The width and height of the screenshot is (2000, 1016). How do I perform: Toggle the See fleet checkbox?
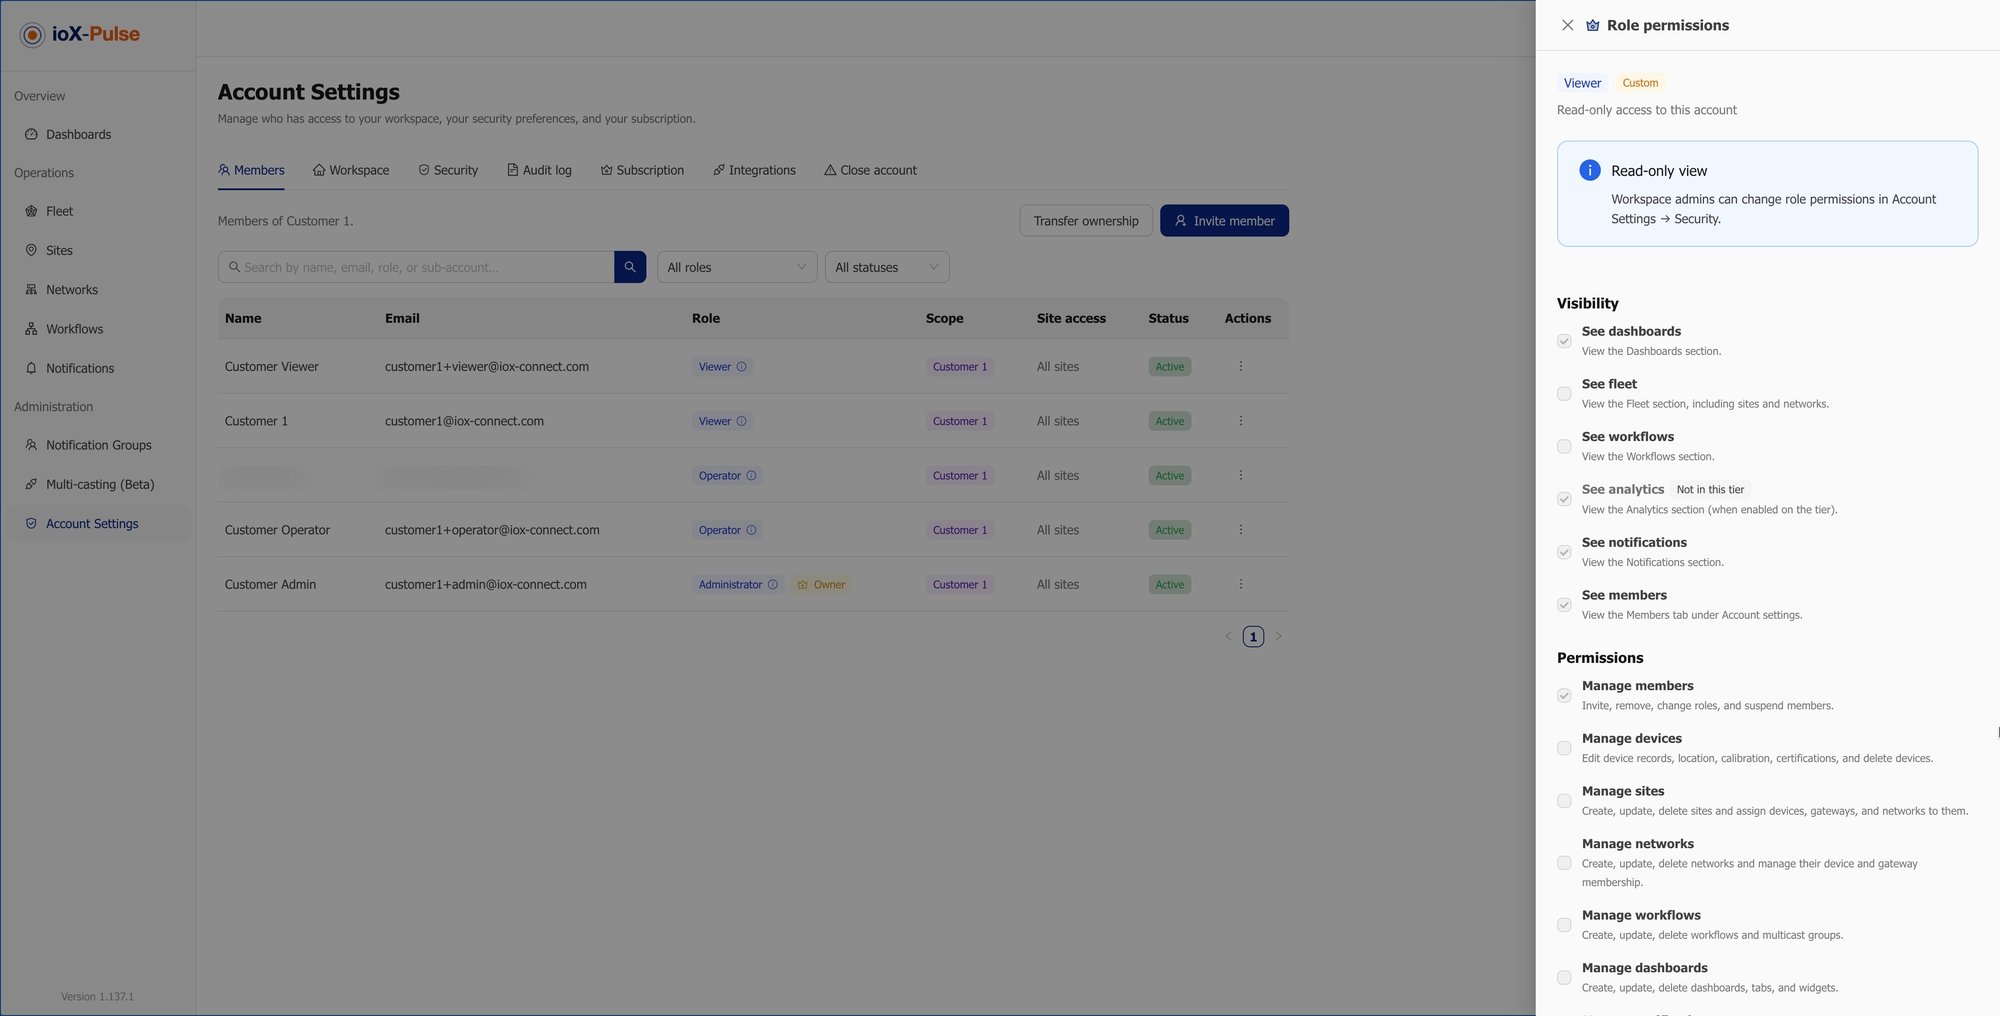click(x=1564, y=394)
